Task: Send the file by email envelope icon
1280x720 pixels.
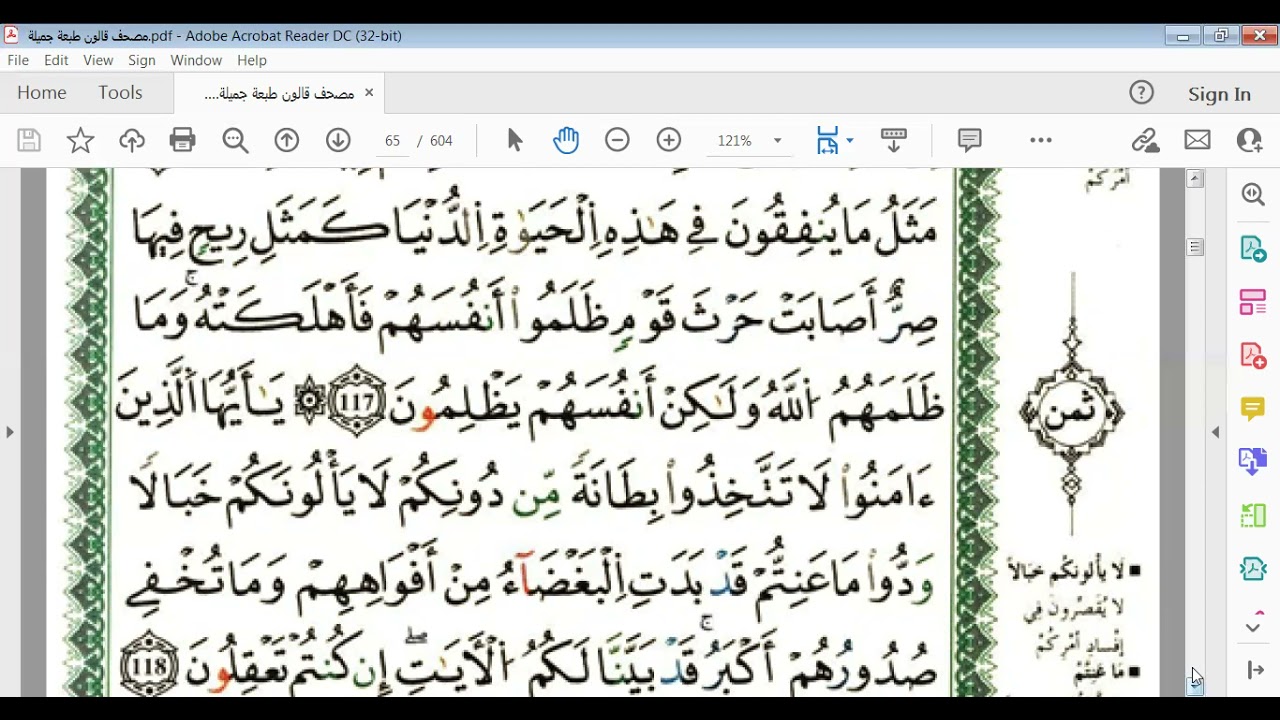Action: point(1197,141)
